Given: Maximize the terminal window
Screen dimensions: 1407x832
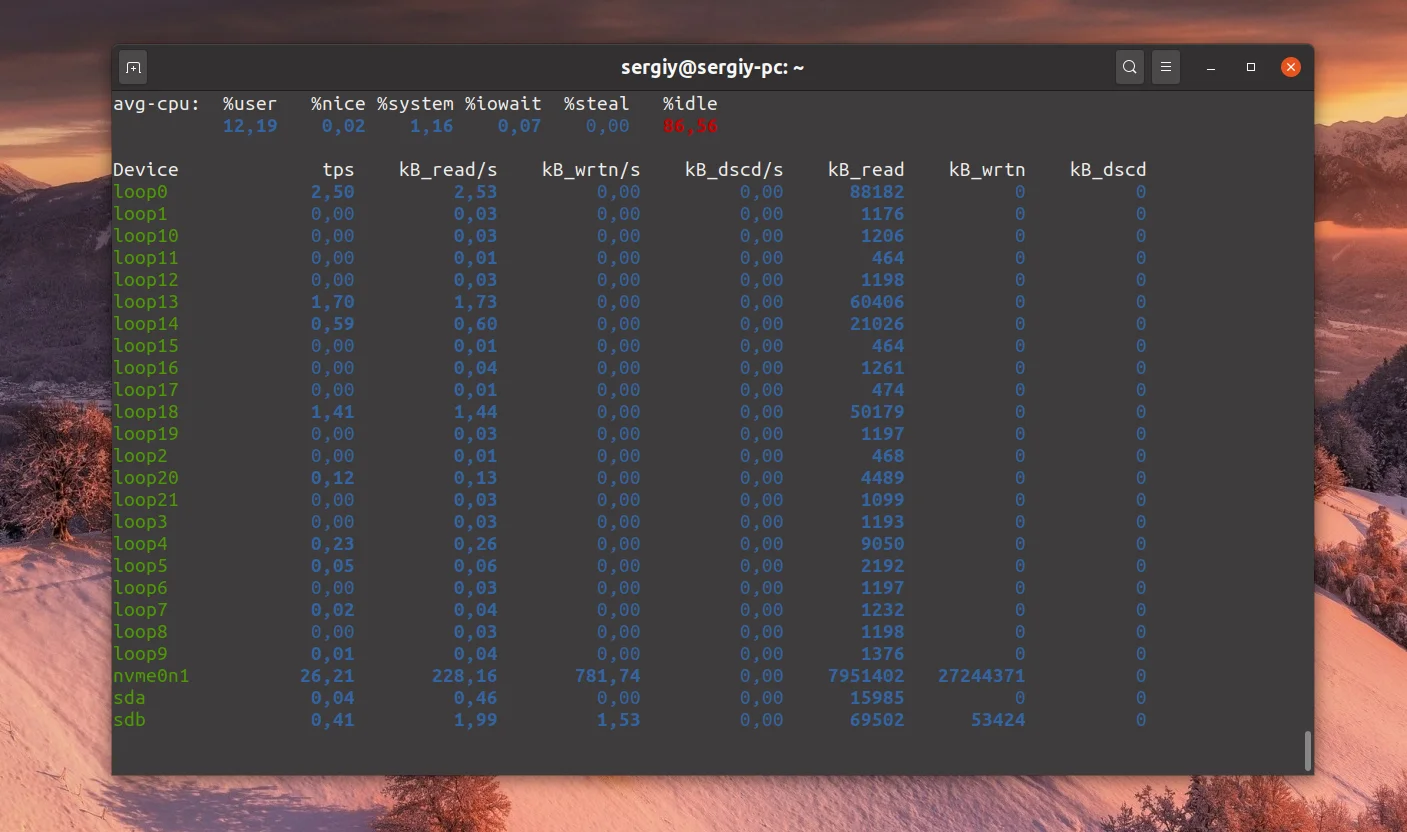Looking at the screenshot, I should click(1251, 68).
